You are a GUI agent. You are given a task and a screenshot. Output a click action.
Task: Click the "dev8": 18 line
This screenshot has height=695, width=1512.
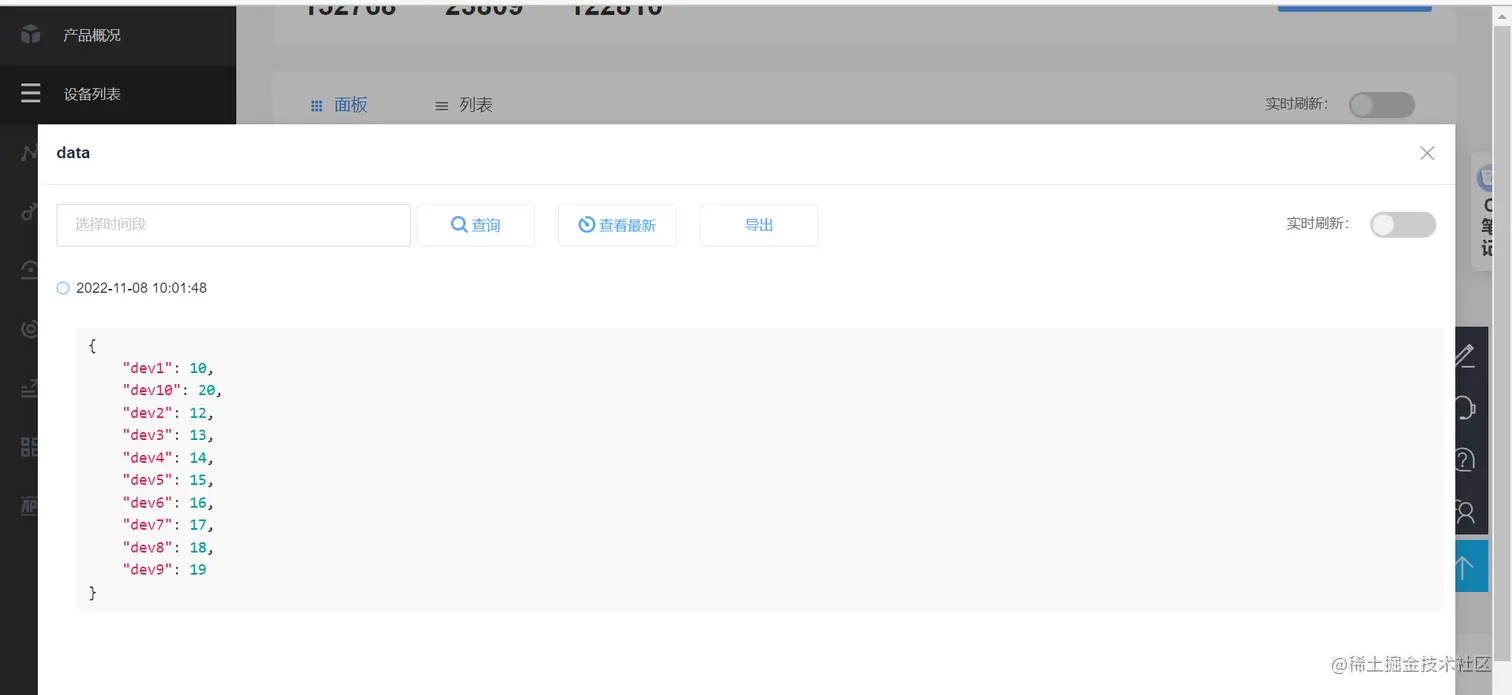[168, 548]
